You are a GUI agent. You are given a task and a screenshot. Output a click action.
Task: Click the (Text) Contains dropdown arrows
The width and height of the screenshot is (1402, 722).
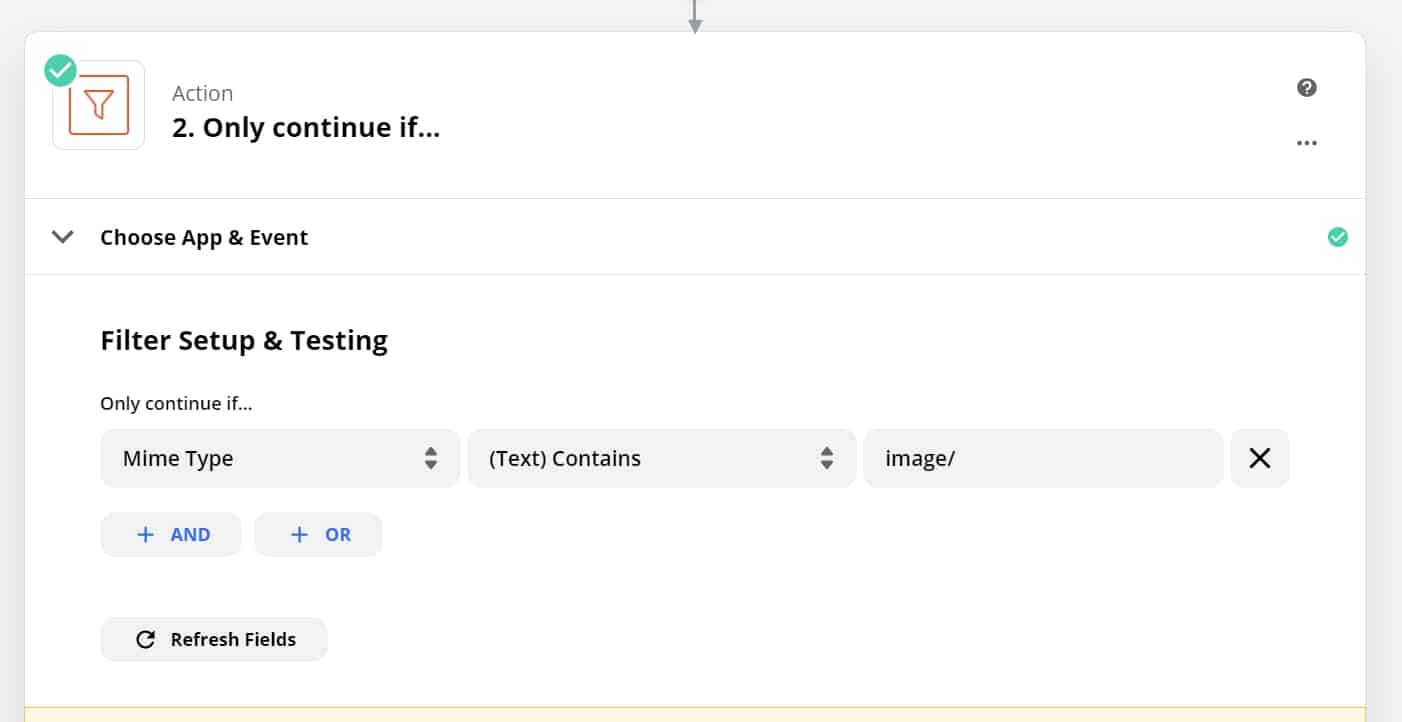827,458
